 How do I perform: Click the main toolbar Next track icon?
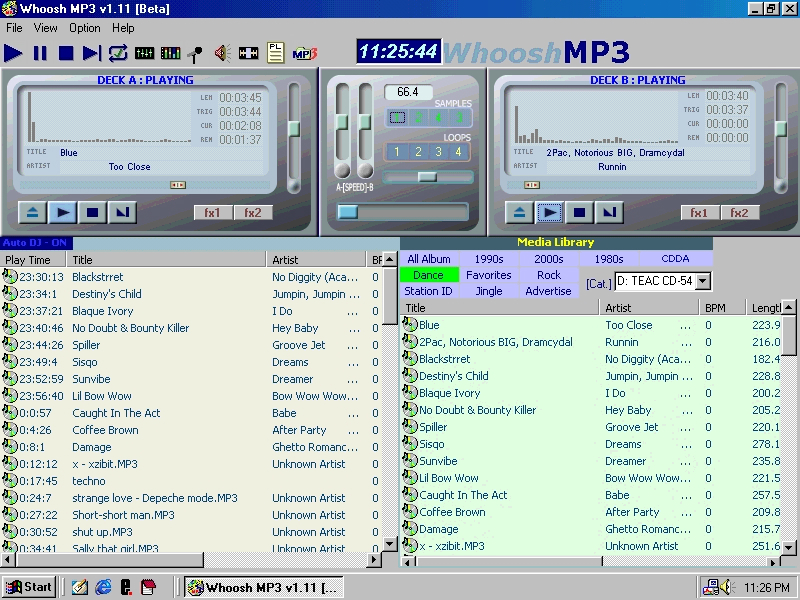click(x=92, y=53)
